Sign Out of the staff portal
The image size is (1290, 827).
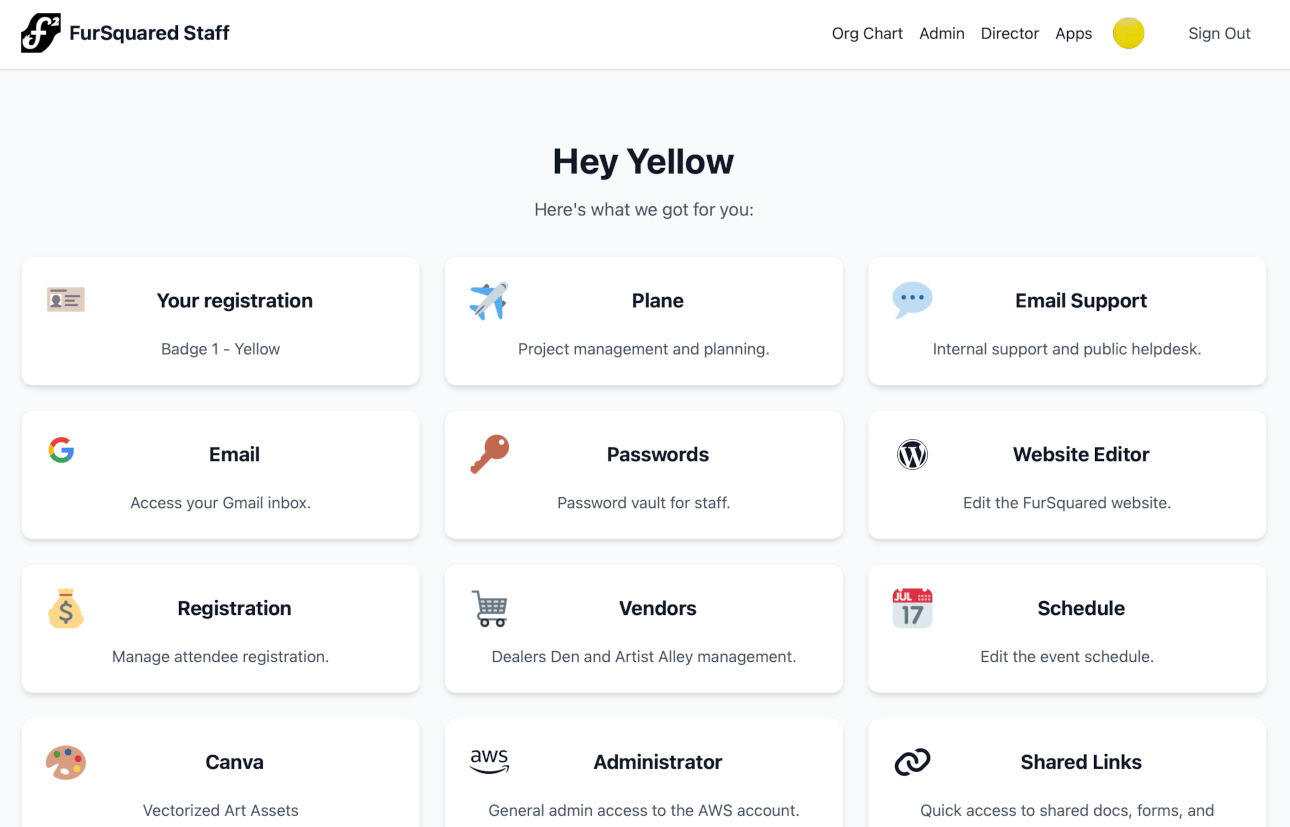coord(1219,33)
